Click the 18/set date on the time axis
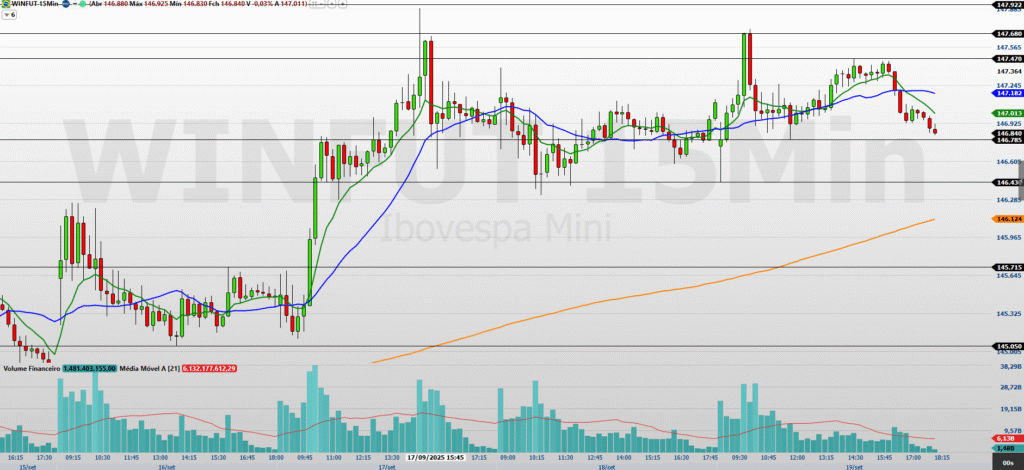The image size is (1024, 470). click(x=607, y=467)
